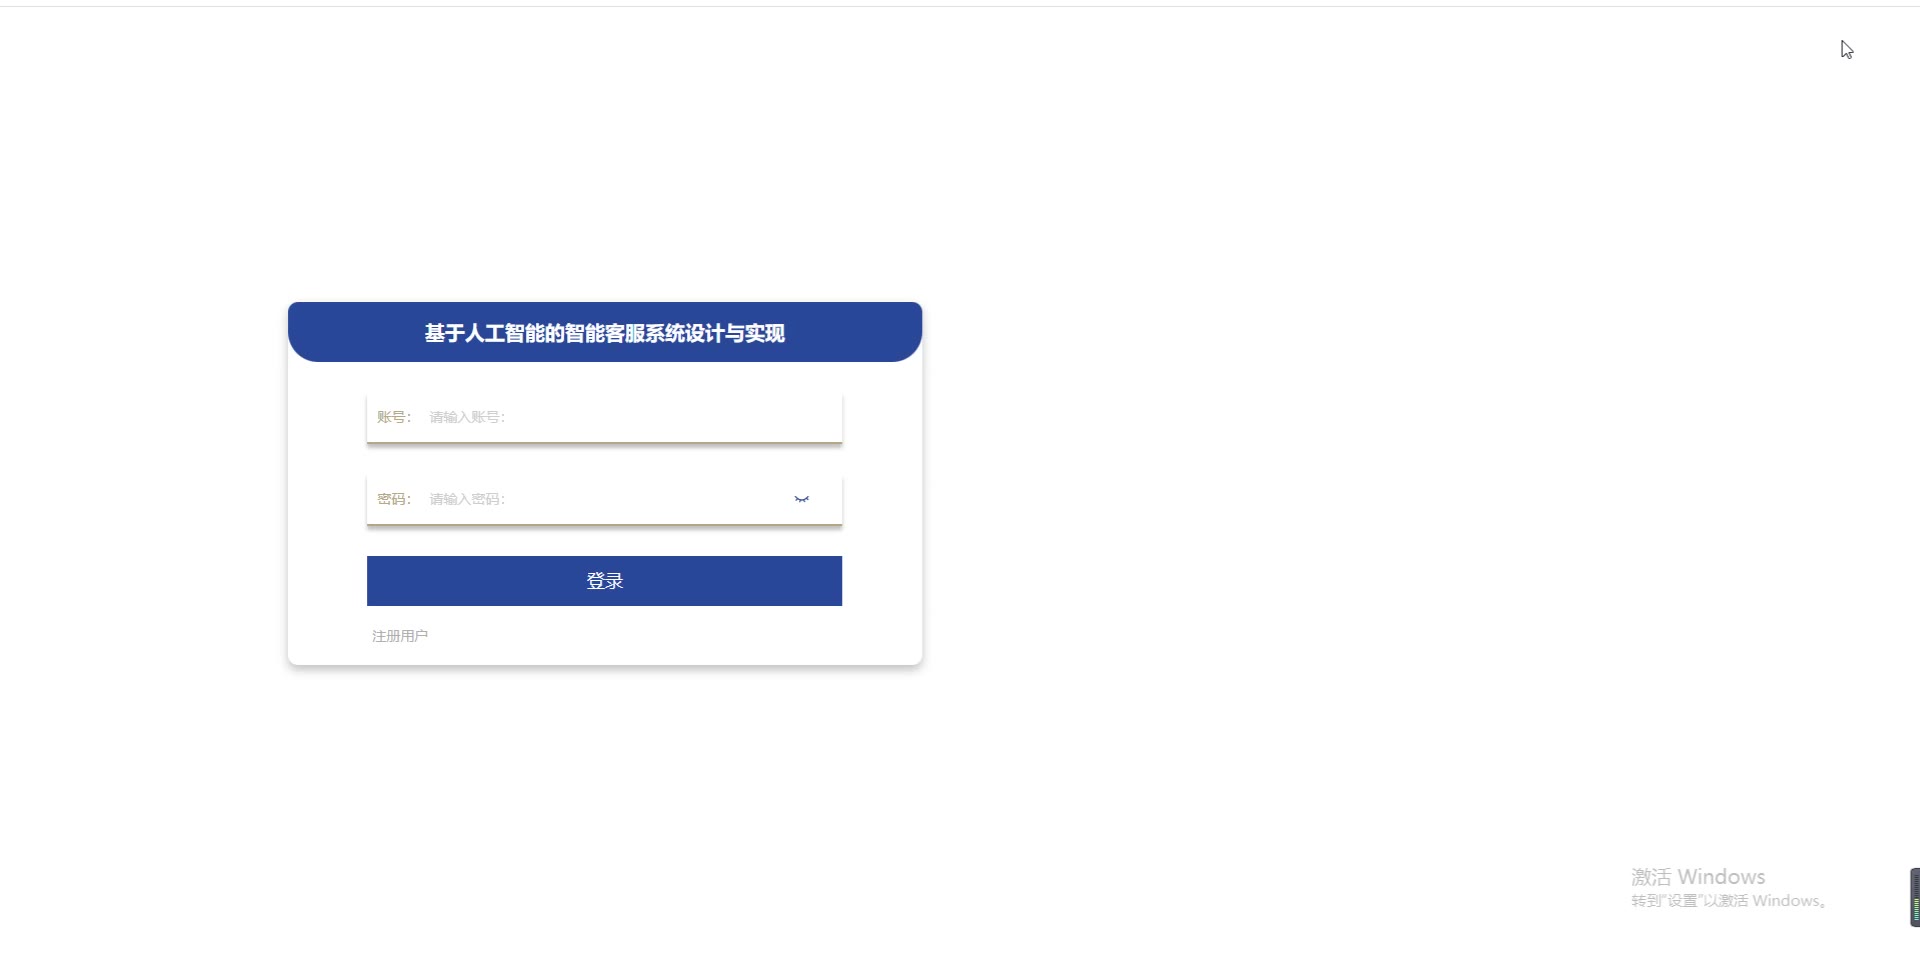Submit the form via the 登录 button

pos(604,581)
